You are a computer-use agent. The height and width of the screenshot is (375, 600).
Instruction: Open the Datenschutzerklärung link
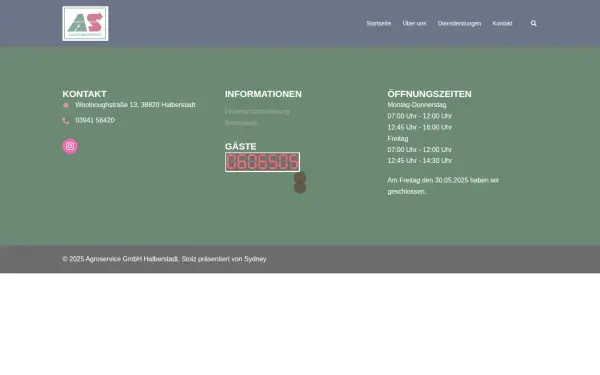click(x=257, y=111)
